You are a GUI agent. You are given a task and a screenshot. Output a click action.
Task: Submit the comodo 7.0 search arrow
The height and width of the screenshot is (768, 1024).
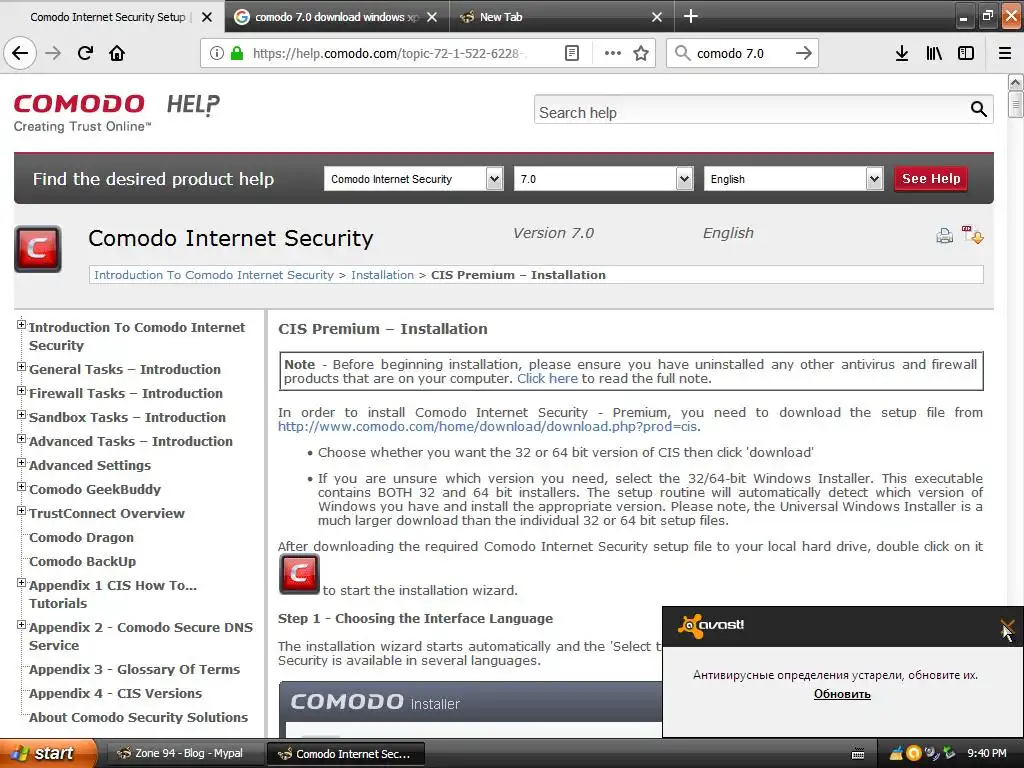point(804,53)
